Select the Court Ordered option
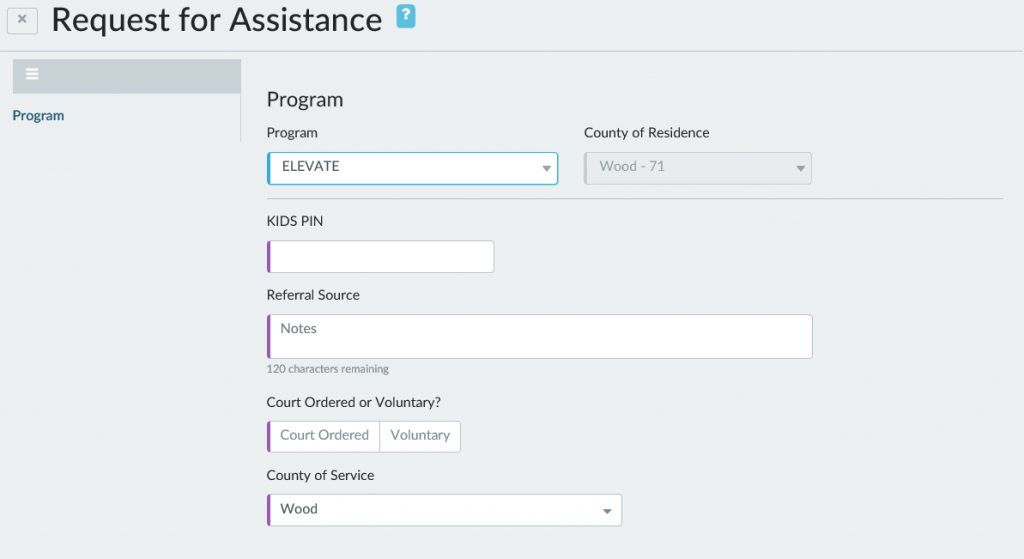 tap(324, 436)
